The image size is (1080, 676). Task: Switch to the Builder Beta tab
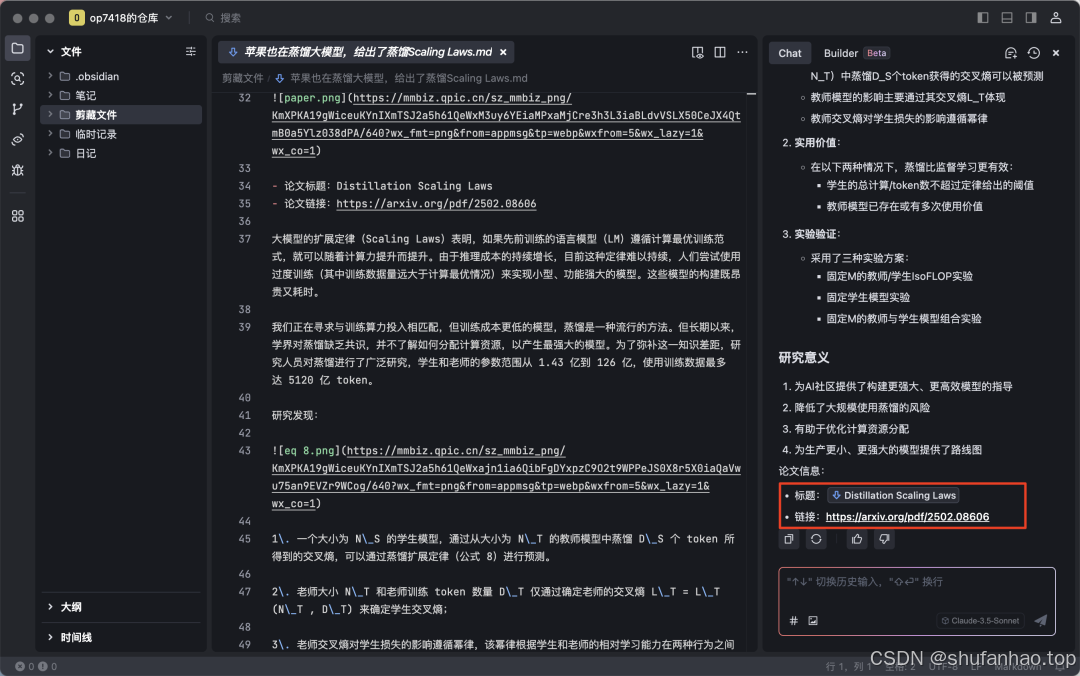coord(856,53)
